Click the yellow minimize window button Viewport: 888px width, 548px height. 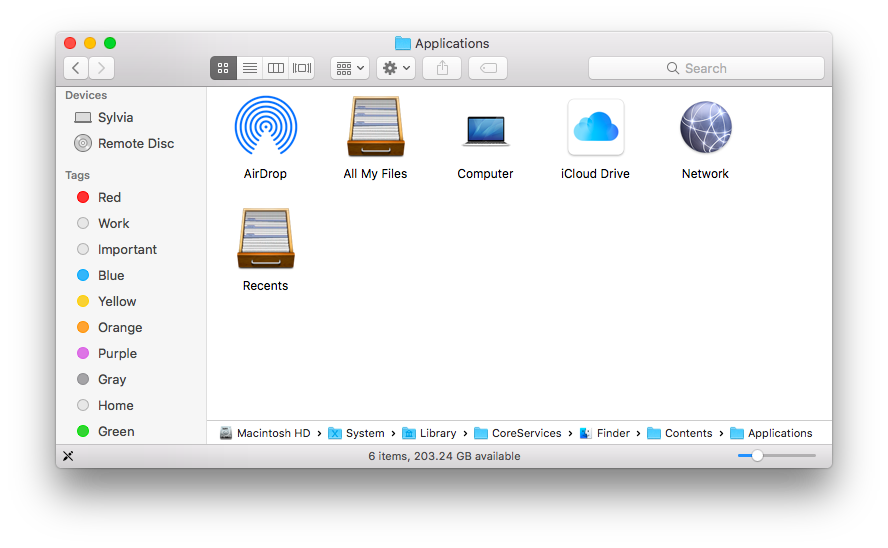[90, 43]
